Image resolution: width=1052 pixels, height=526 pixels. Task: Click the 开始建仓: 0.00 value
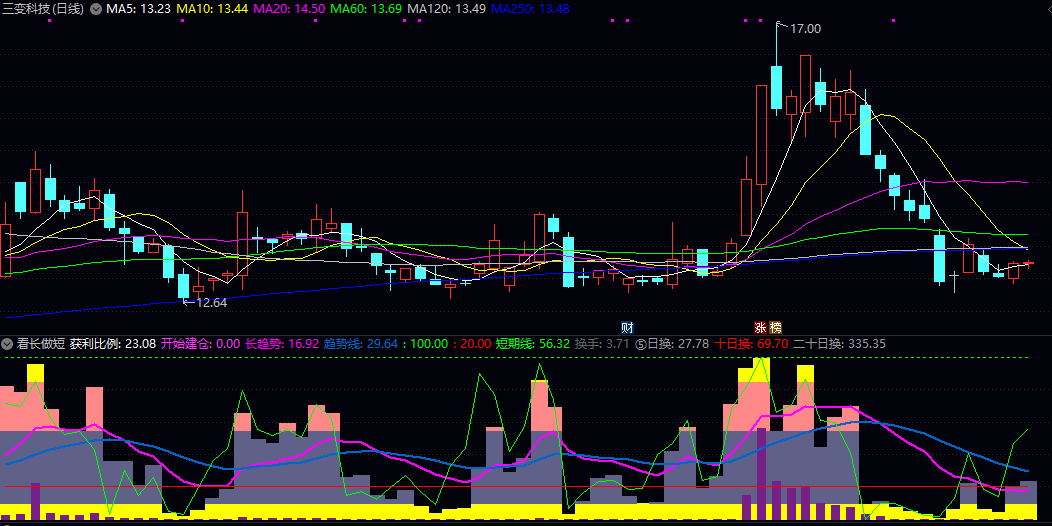pyautogui.click(x=200, y=344)
